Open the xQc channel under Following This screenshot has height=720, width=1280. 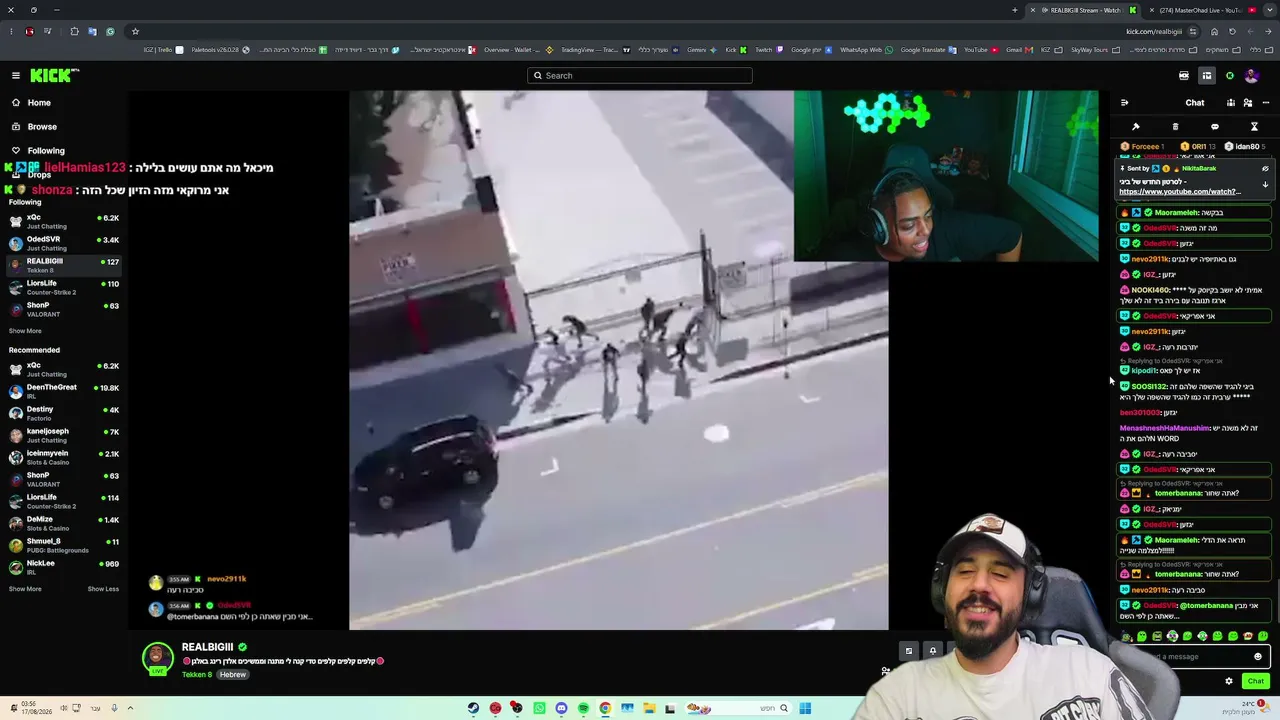[x=64, y=221]
